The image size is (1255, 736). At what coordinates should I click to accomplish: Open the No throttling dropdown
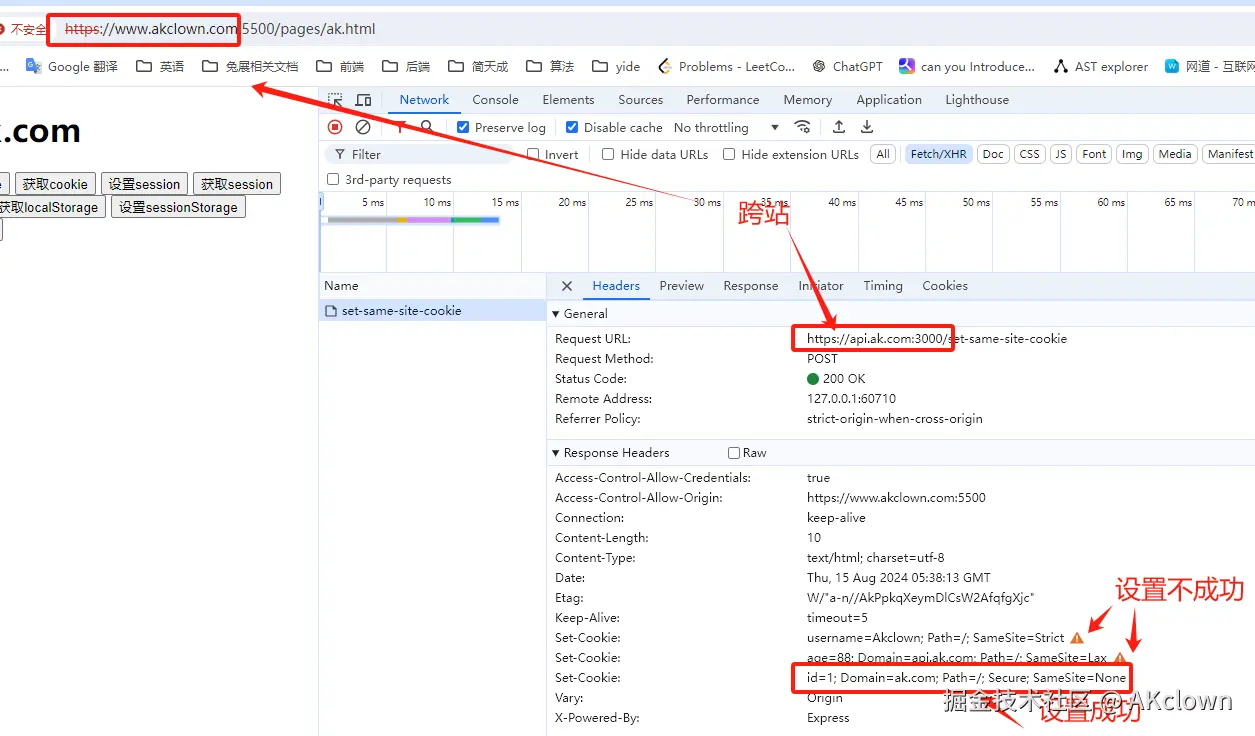[727, 127]
